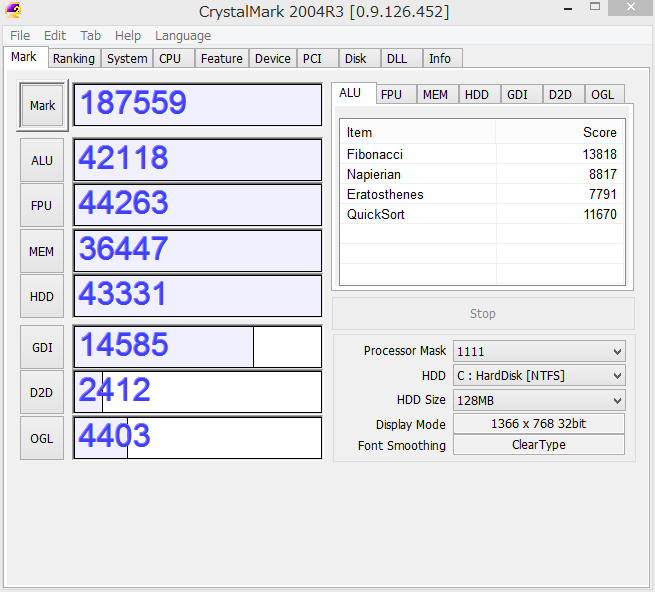The image size is (655, 592).
Task: Run the GDI benchmark button
Action: [x=42, y=348]
